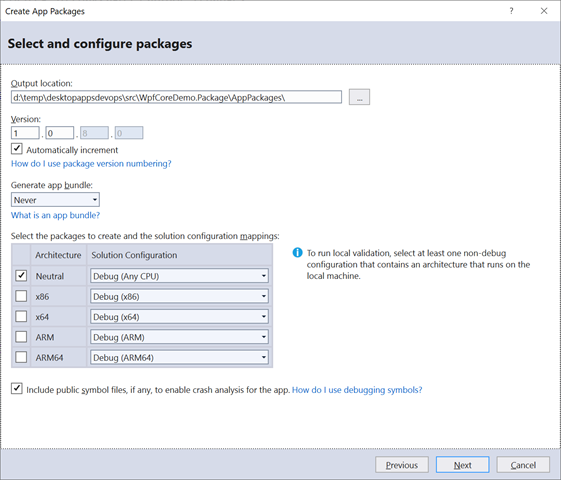The width and height of the screenshot is (561, 480).
Task: Follow How do I use debugging symbols link
Action: [357, 390]
